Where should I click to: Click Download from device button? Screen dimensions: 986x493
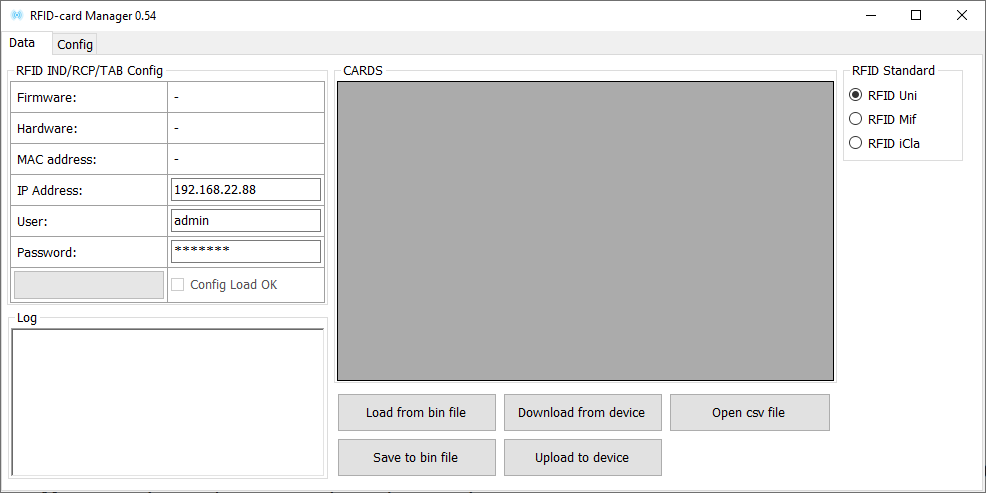[x=581, y=413]
